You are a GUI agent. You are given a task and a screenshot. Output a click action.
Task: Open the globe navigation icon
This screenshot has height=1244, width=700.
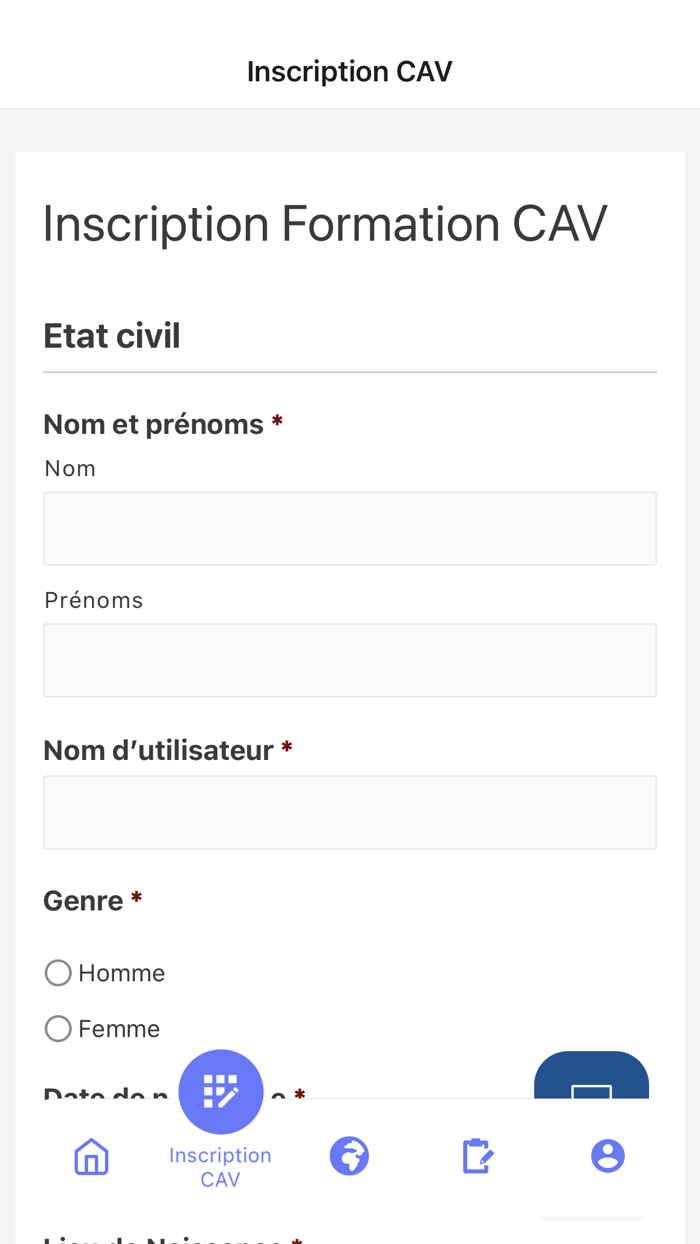pos(349,1155)
